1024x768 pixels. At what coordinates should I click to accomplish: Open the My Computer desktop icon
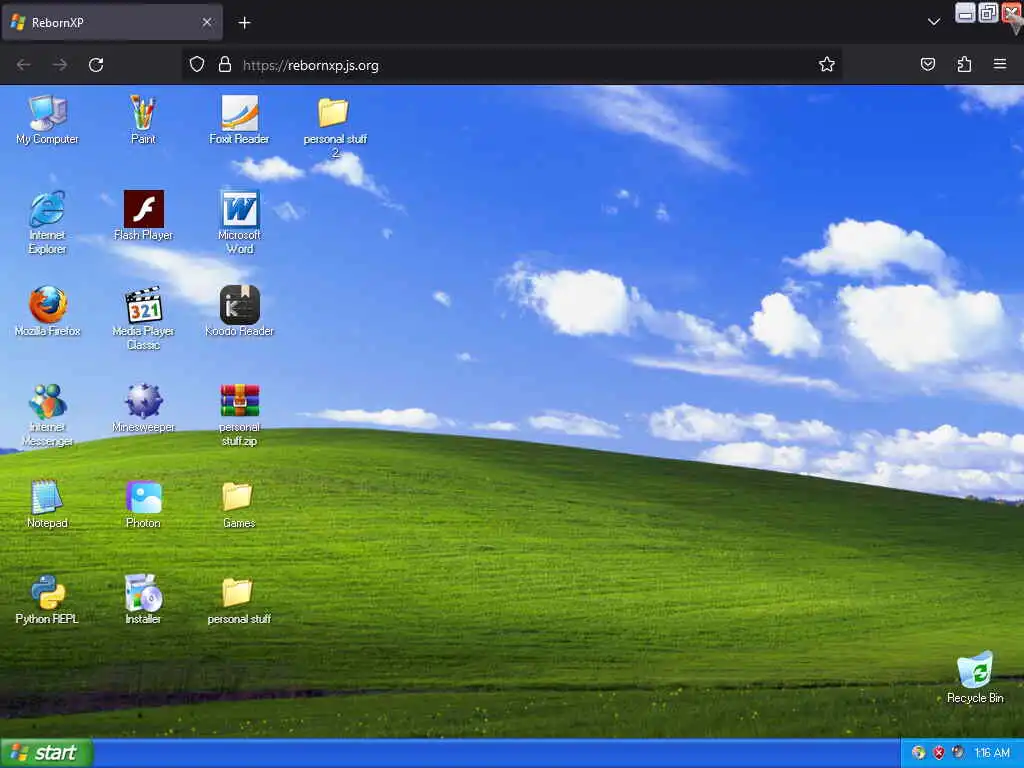point(47,120)
